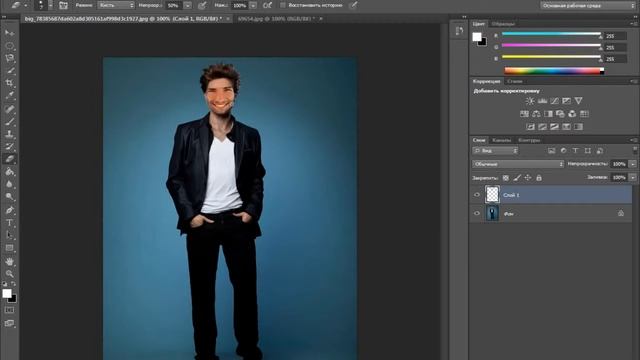
Task: Add a Color Balance adjustment
Action: [536, 114]
